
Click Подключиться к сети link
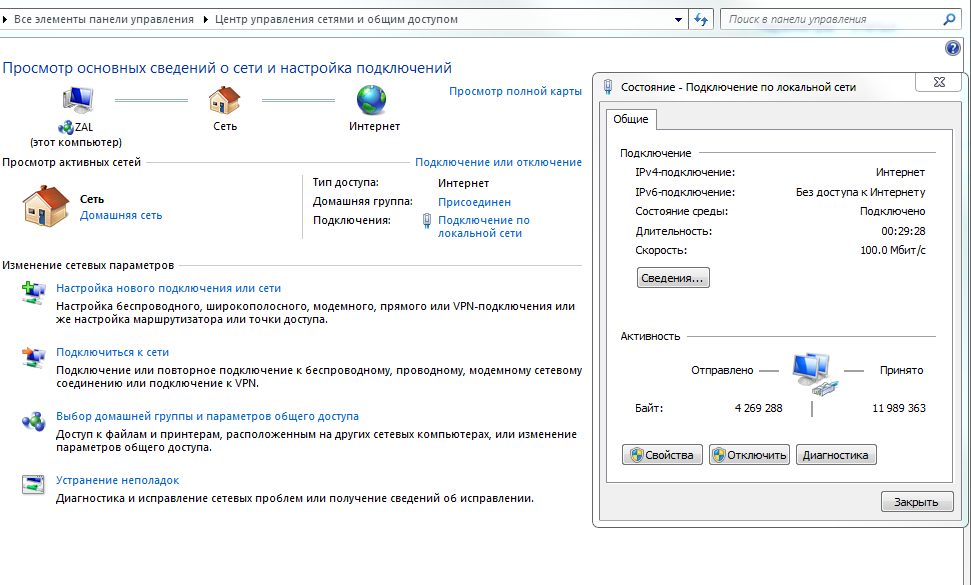(x=113, y=352)
